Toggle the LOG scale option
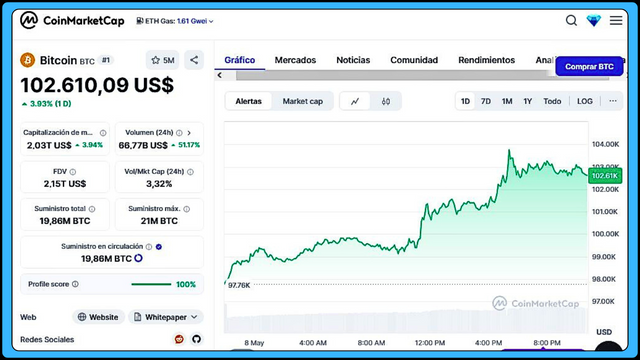Screen dimensions: 640x360 [584, 101]
